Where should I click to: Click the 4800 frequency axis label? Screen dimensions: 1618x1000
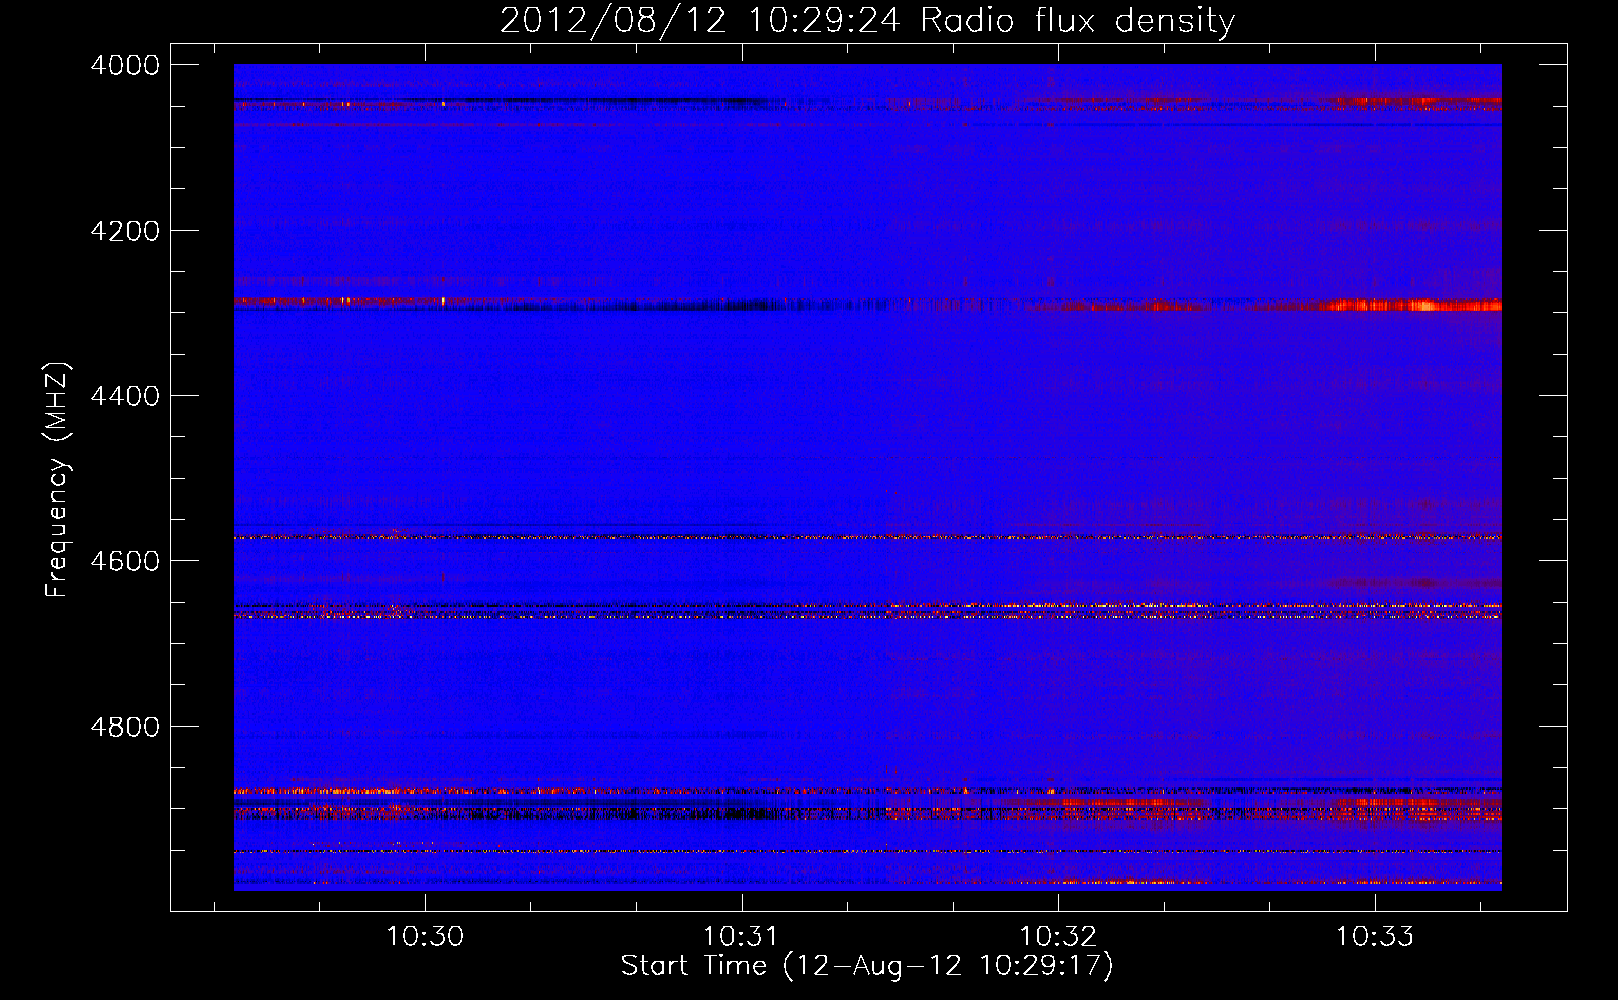[x=125, y=727]
